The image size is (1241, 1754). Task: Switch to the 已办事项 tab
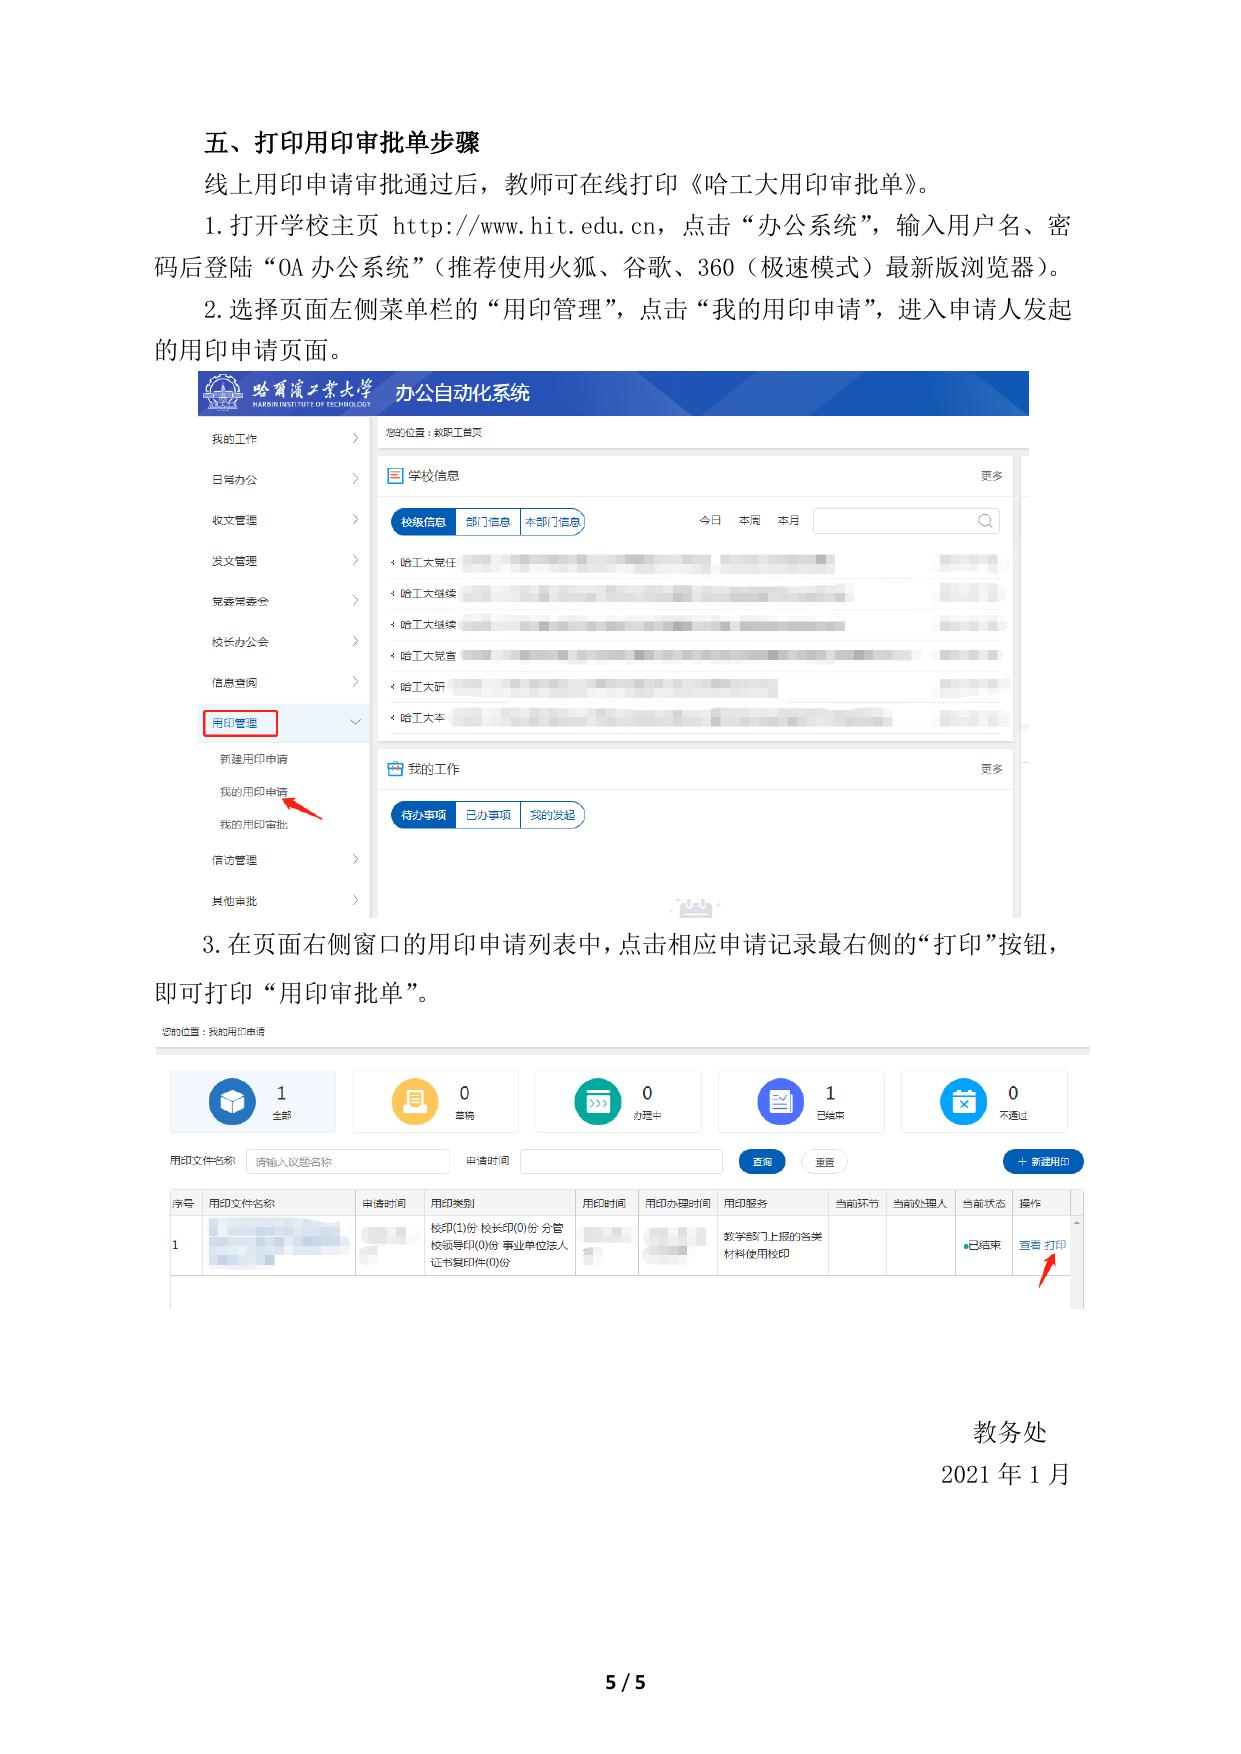(488, 815)
